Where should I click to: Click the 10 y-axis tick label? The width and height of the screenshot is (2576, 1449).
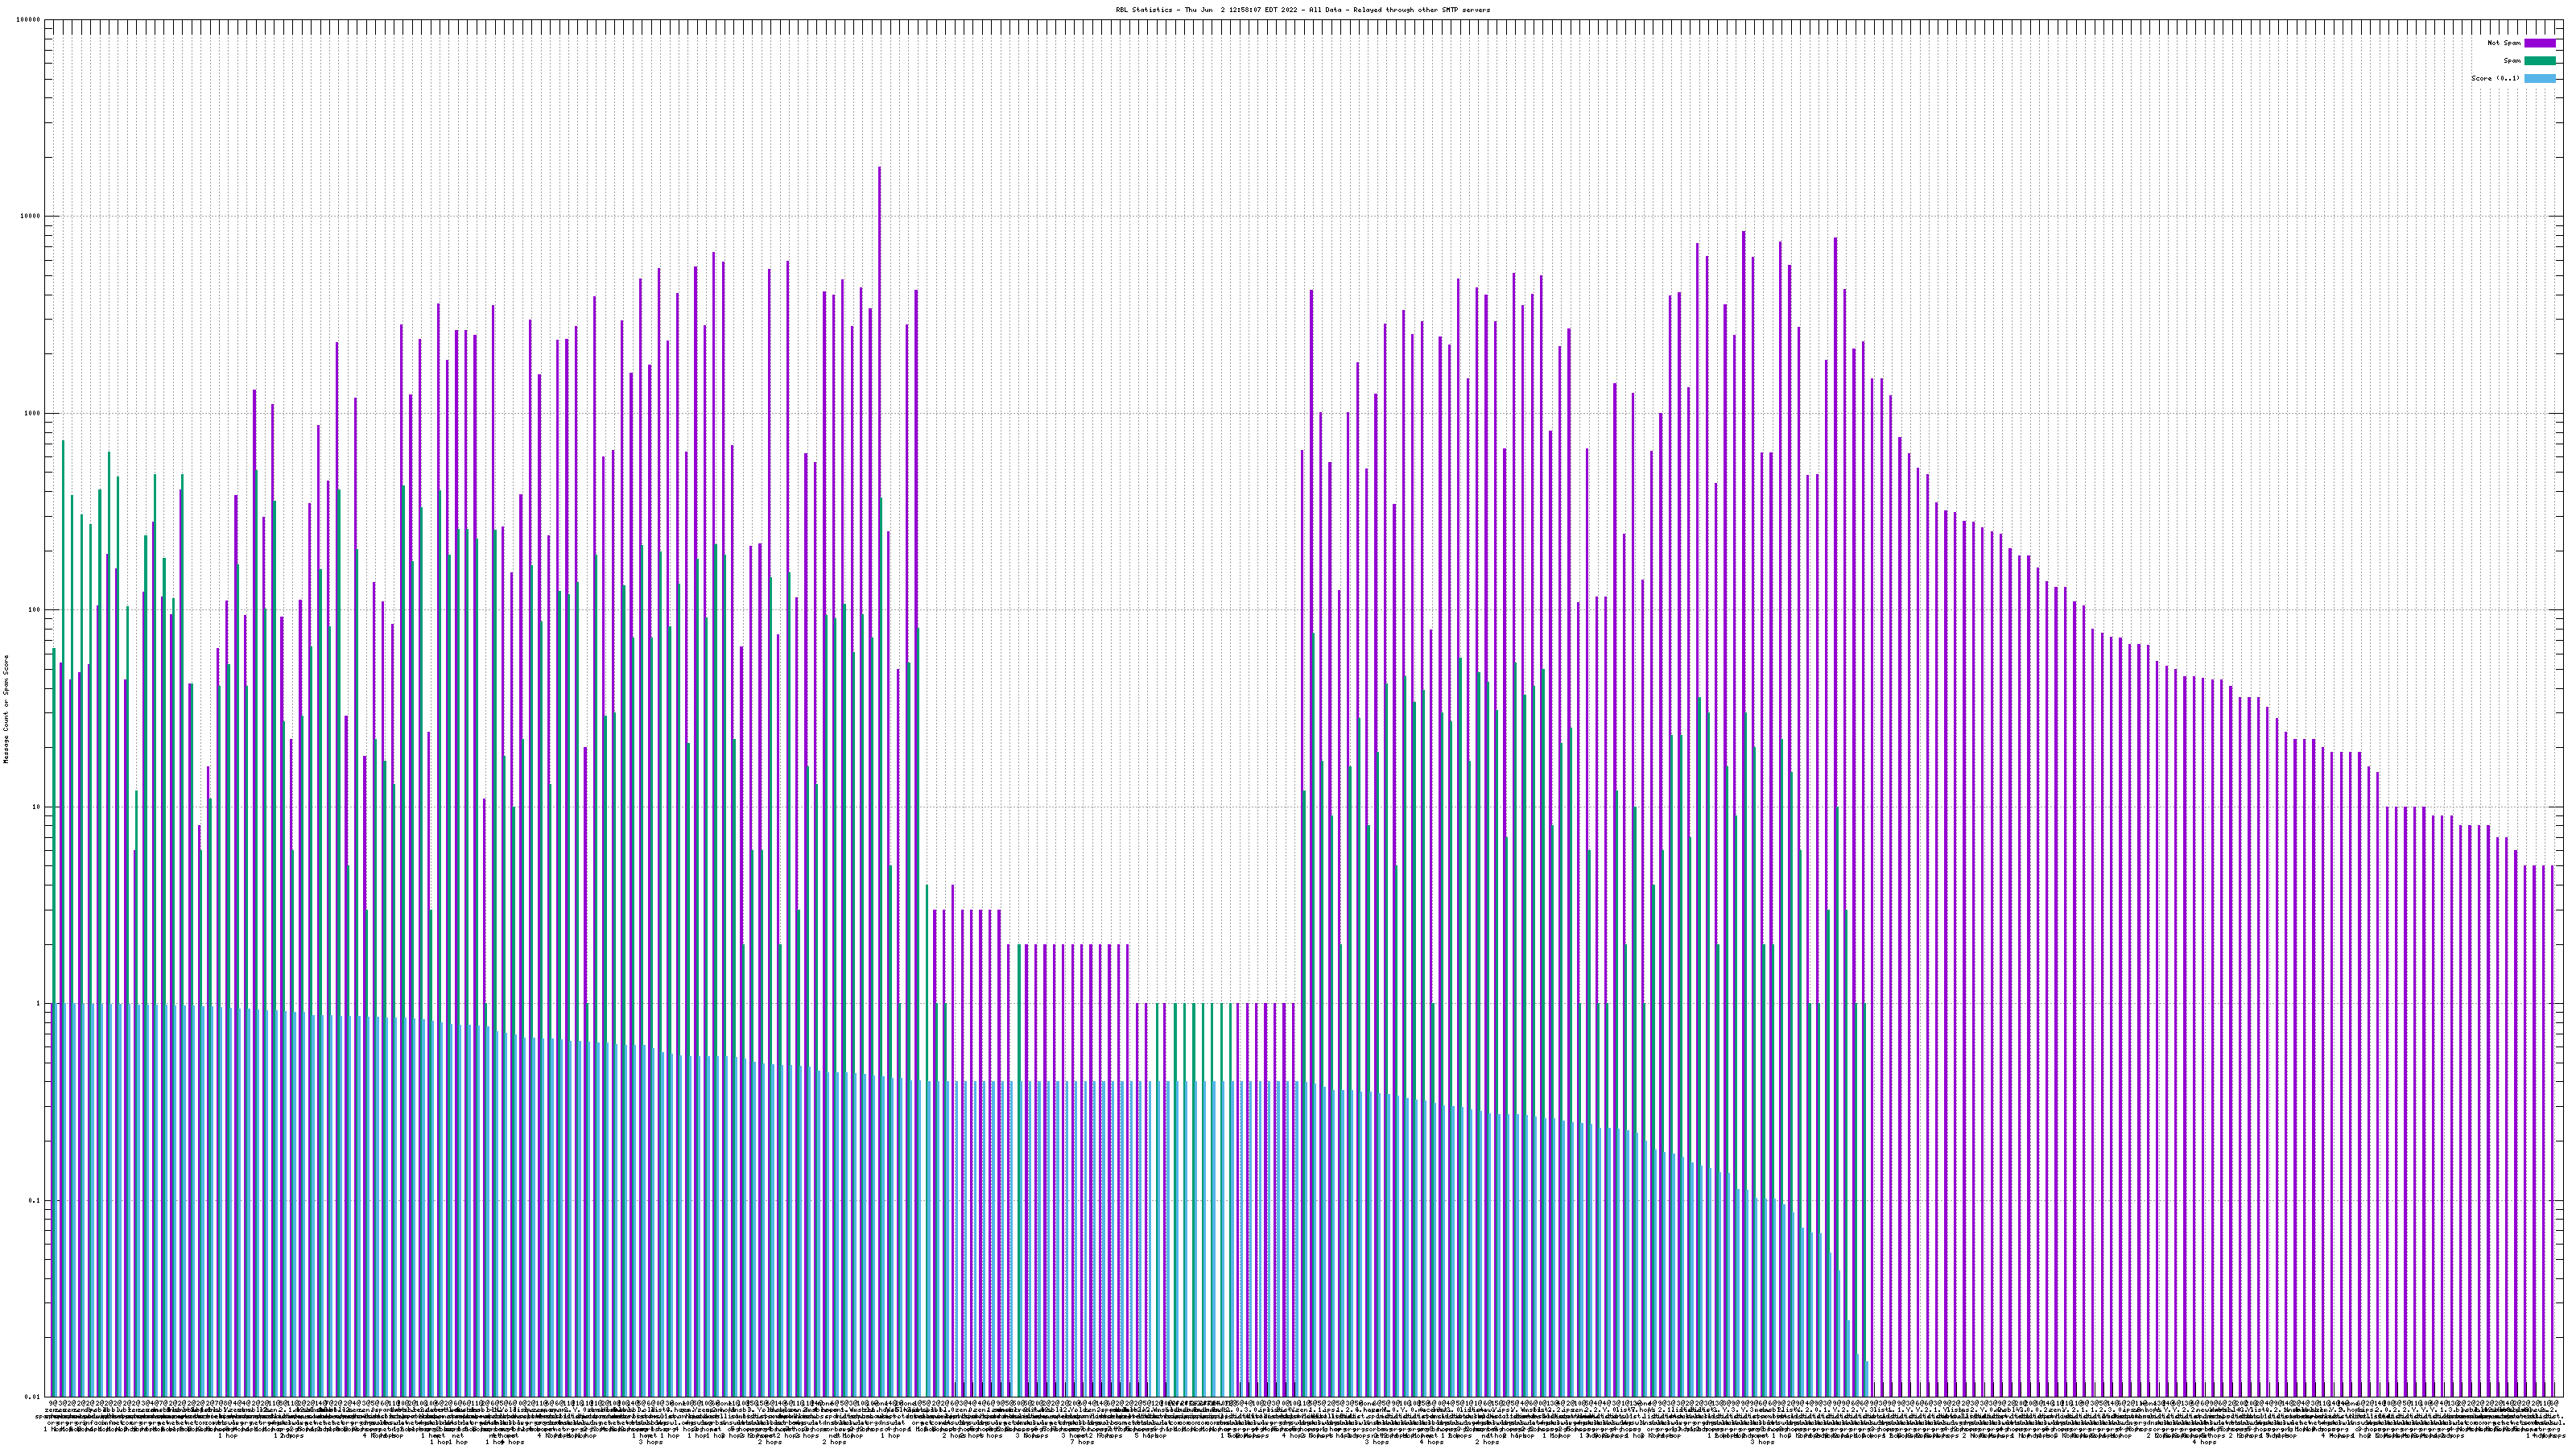click(x=37, y=807)
